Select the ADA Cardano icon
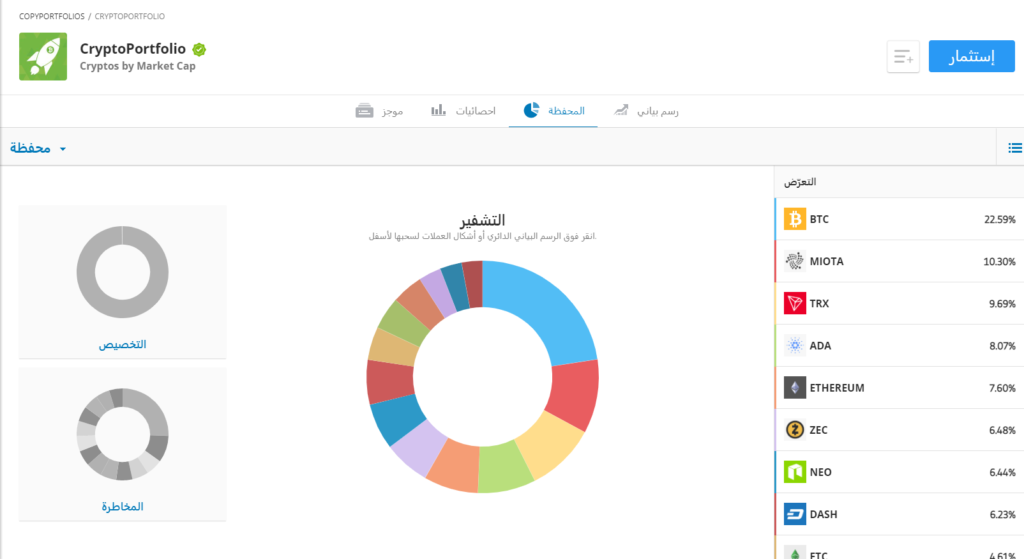 pos(795,345)
